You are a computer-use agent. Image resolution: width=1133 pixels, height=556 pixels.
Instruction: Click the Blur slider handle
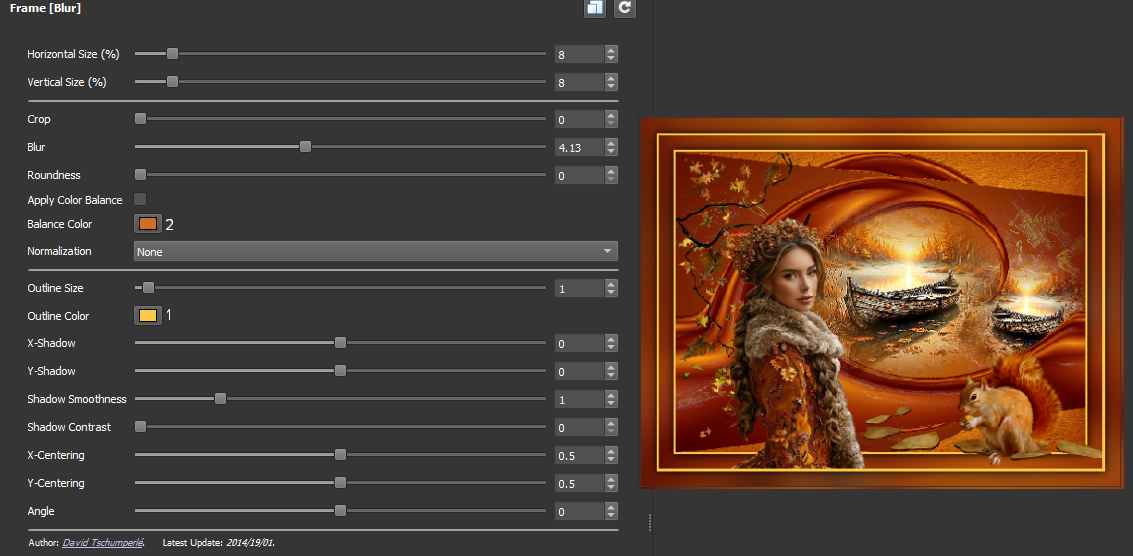[306, 147]
